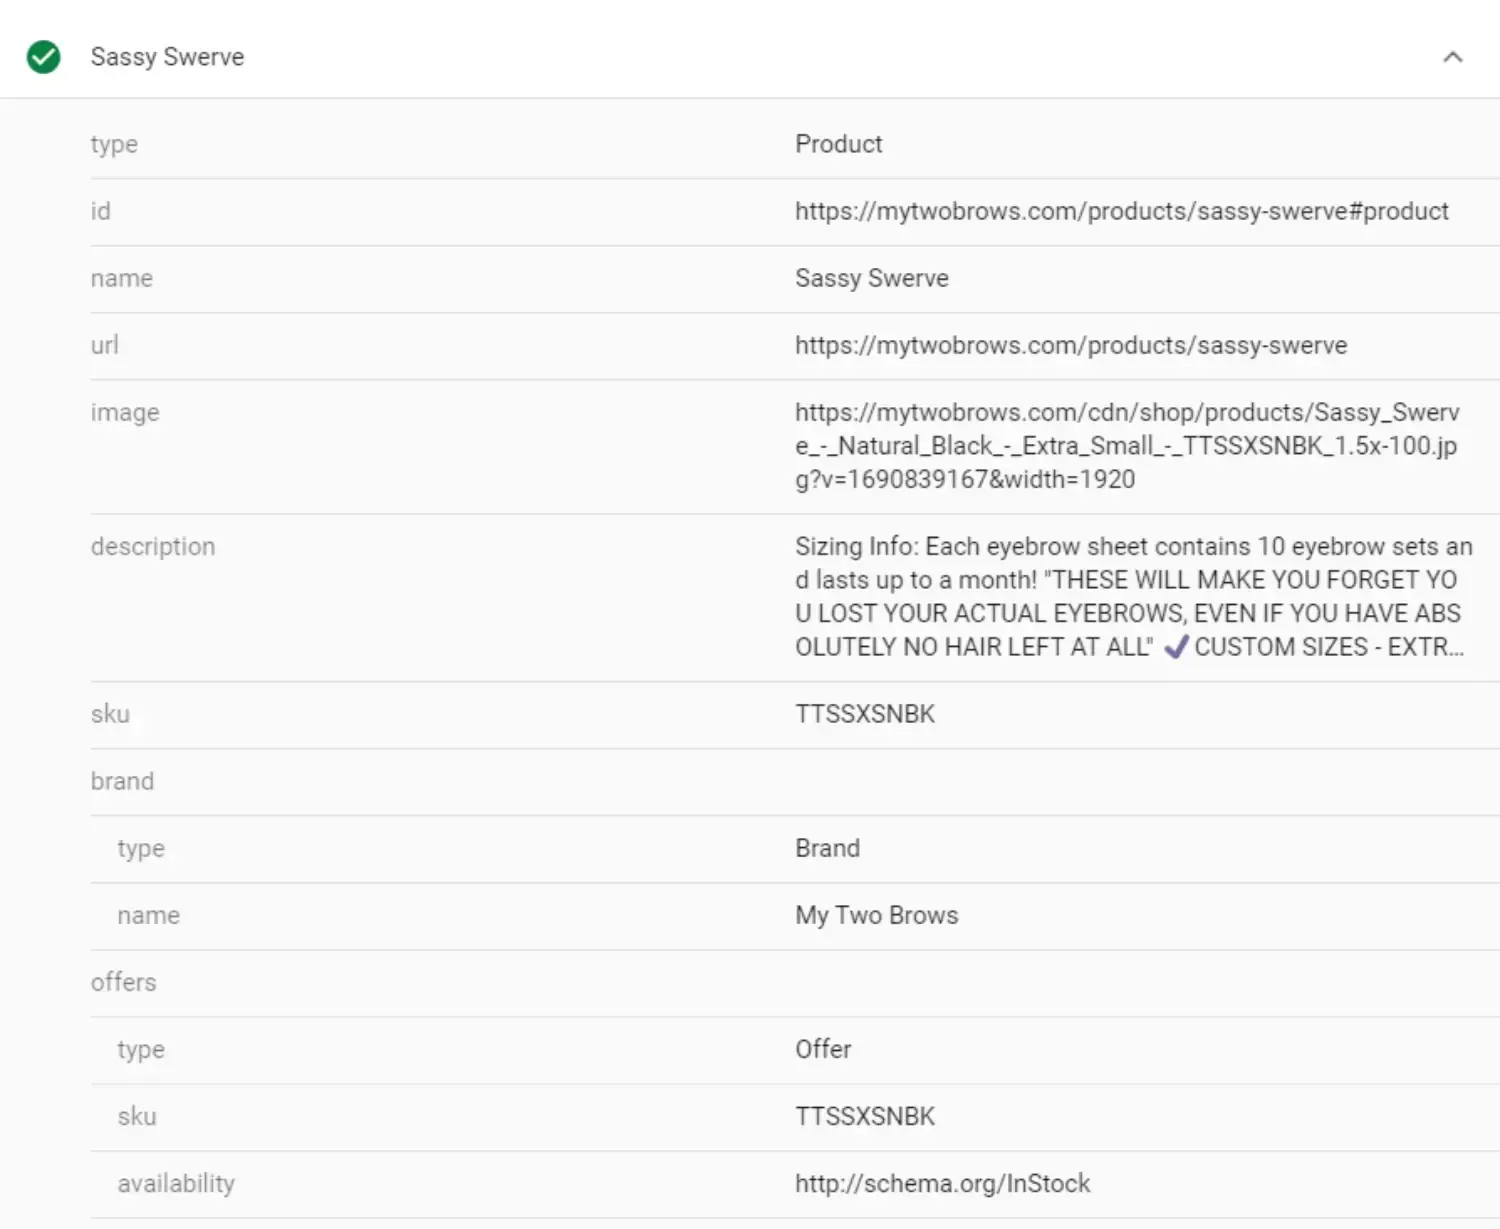Click the description label in the left column

pos(152,546)
